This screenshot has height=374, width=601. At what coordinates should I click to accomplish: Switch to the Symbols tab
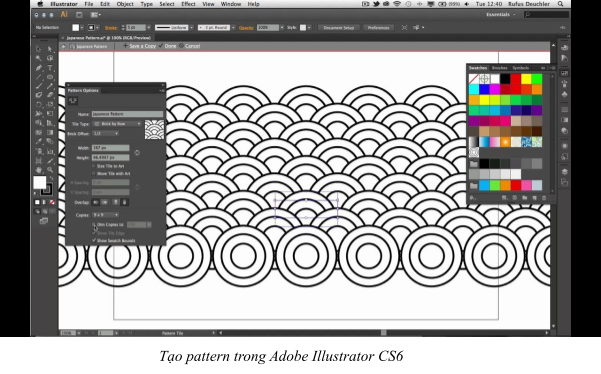pos(521,68)
